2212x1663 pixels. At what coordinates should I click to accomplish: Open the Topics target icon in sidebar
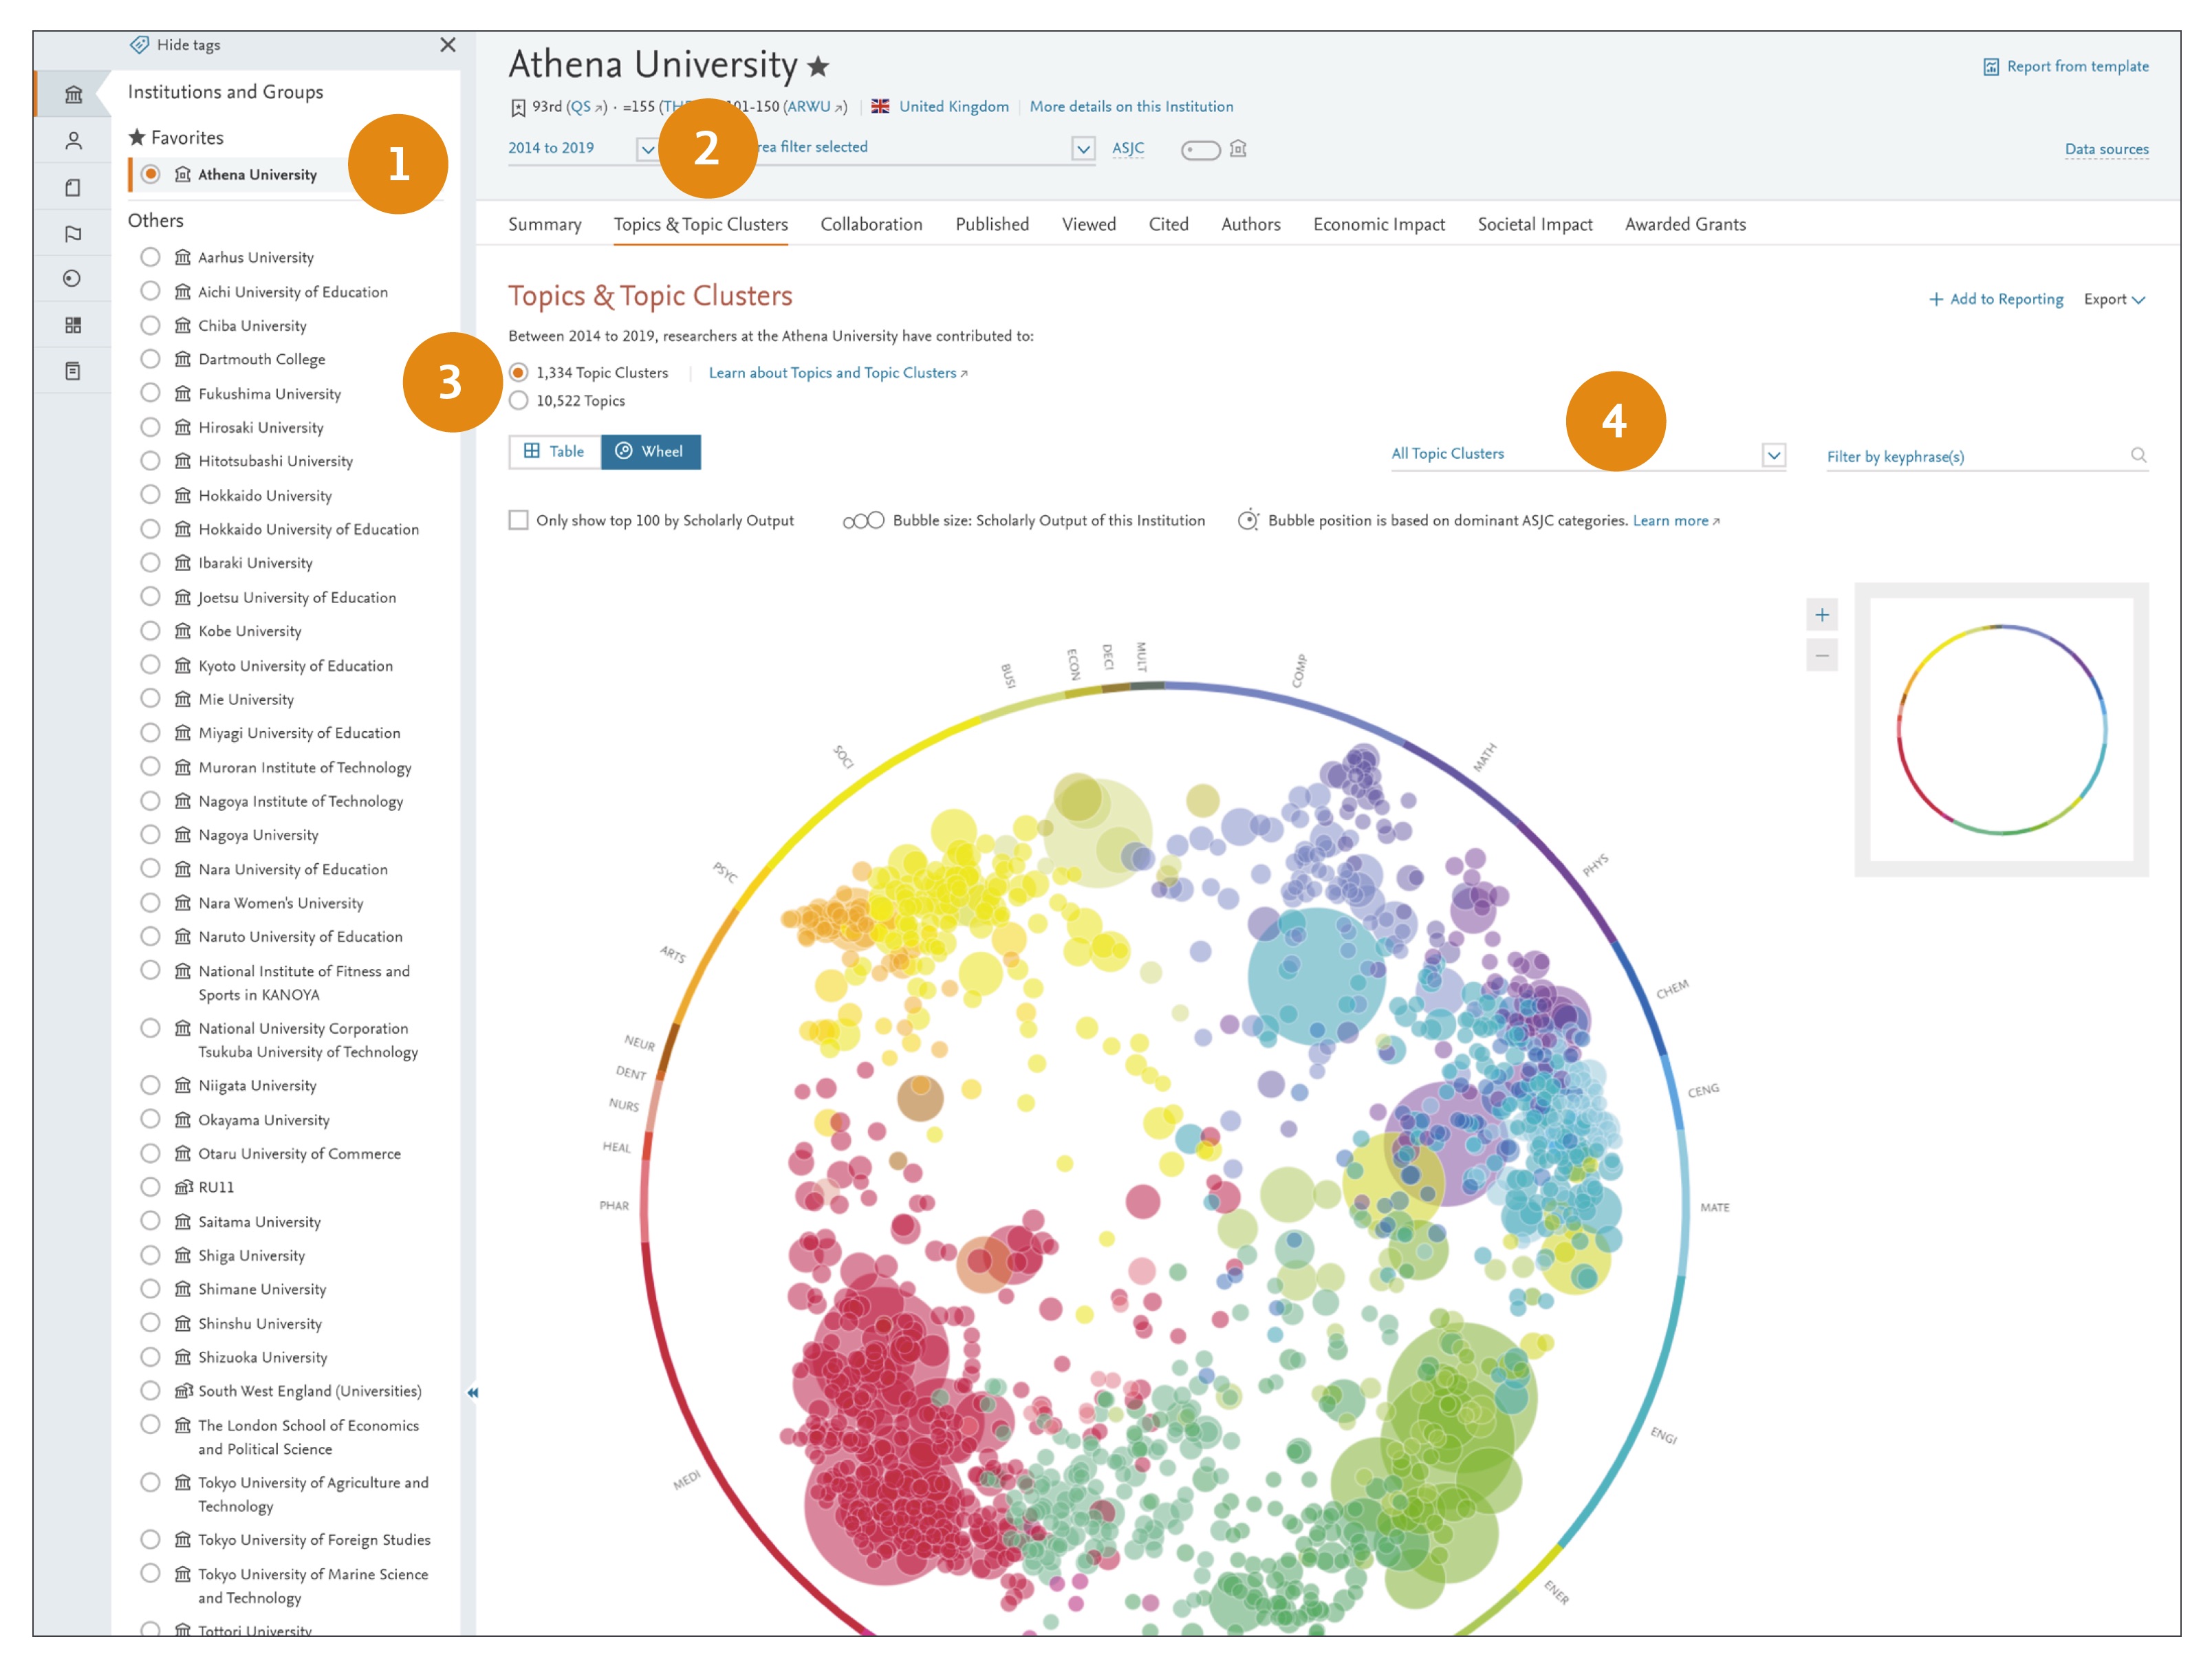(x=73, y=279)
